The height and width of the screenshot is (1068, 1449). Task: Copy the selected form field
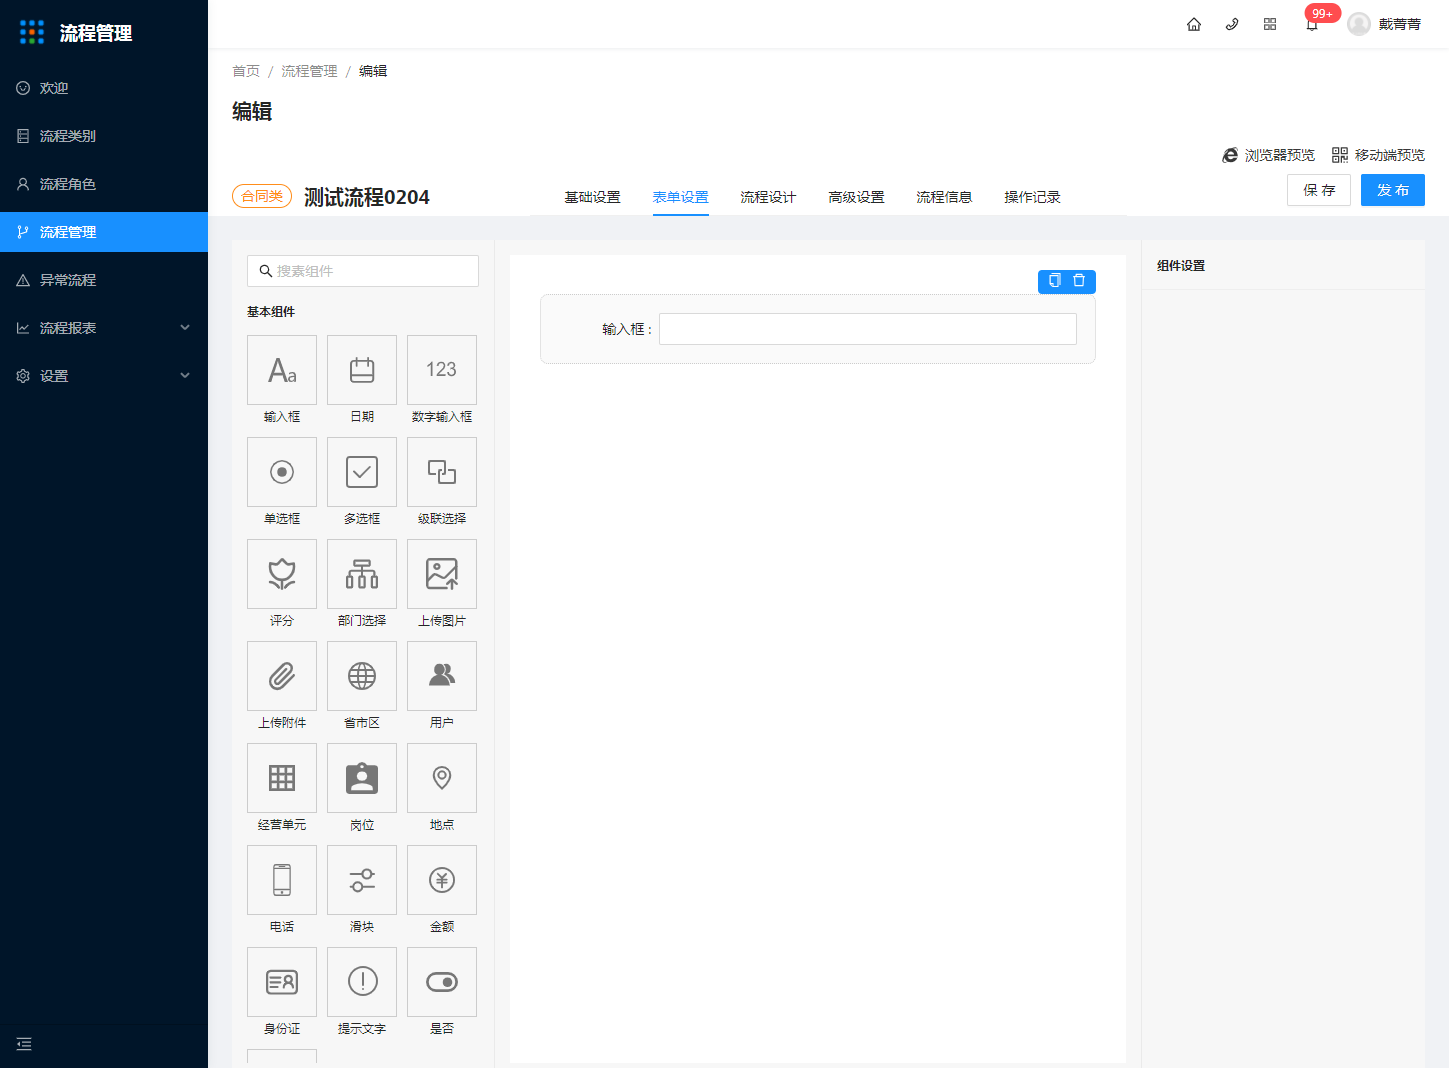point(1055,281)
